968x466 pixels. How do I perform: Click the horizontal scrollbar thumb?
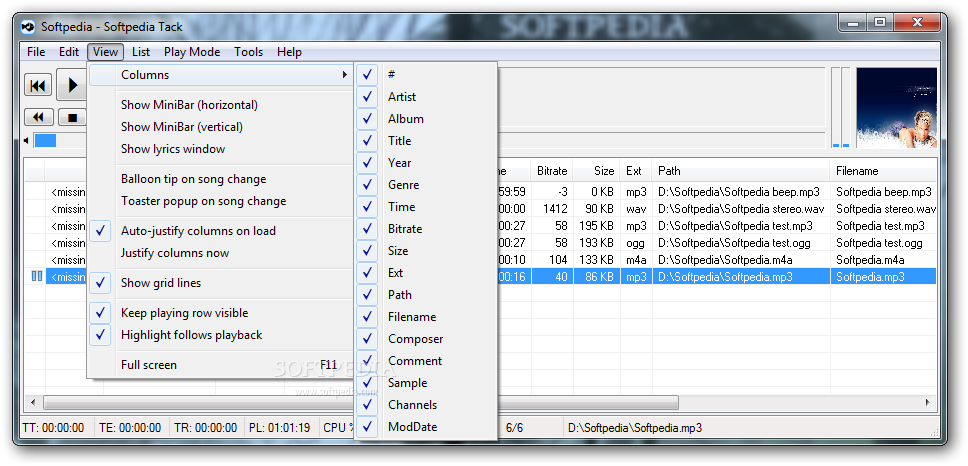(361, 402)
